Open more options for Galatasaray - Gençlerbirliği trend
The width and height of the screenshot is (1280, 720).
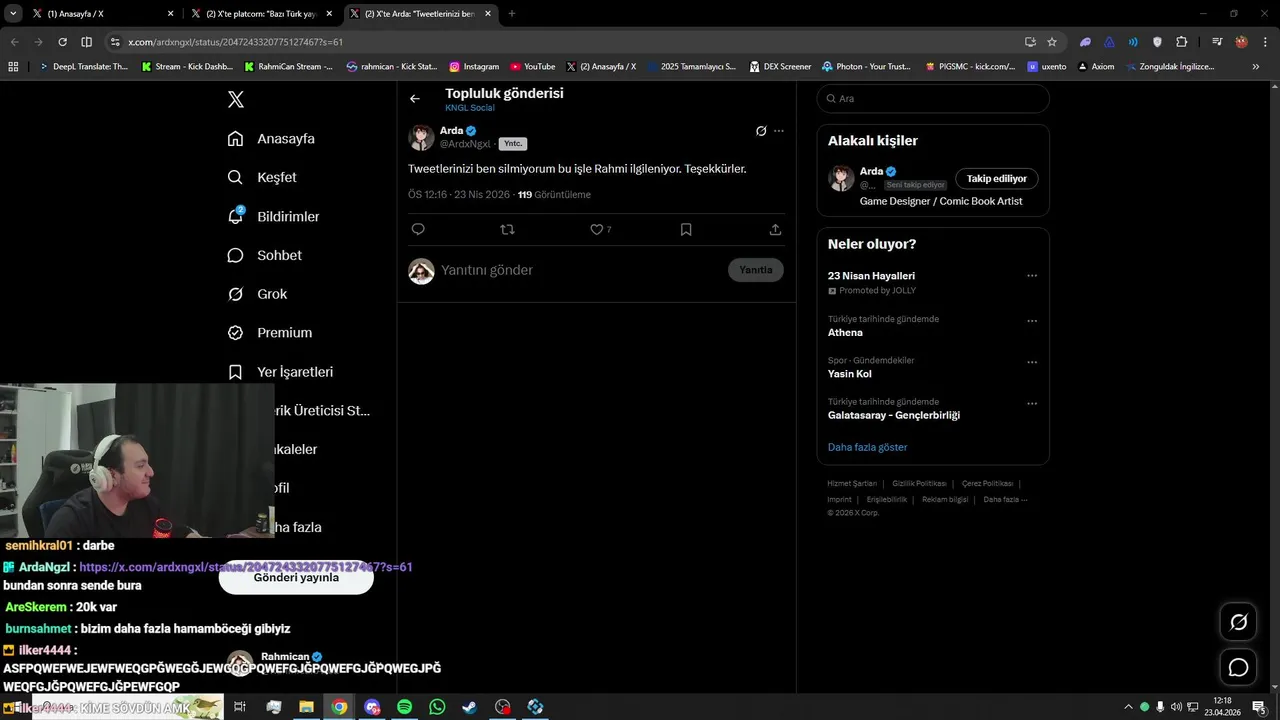(1032, 404)
